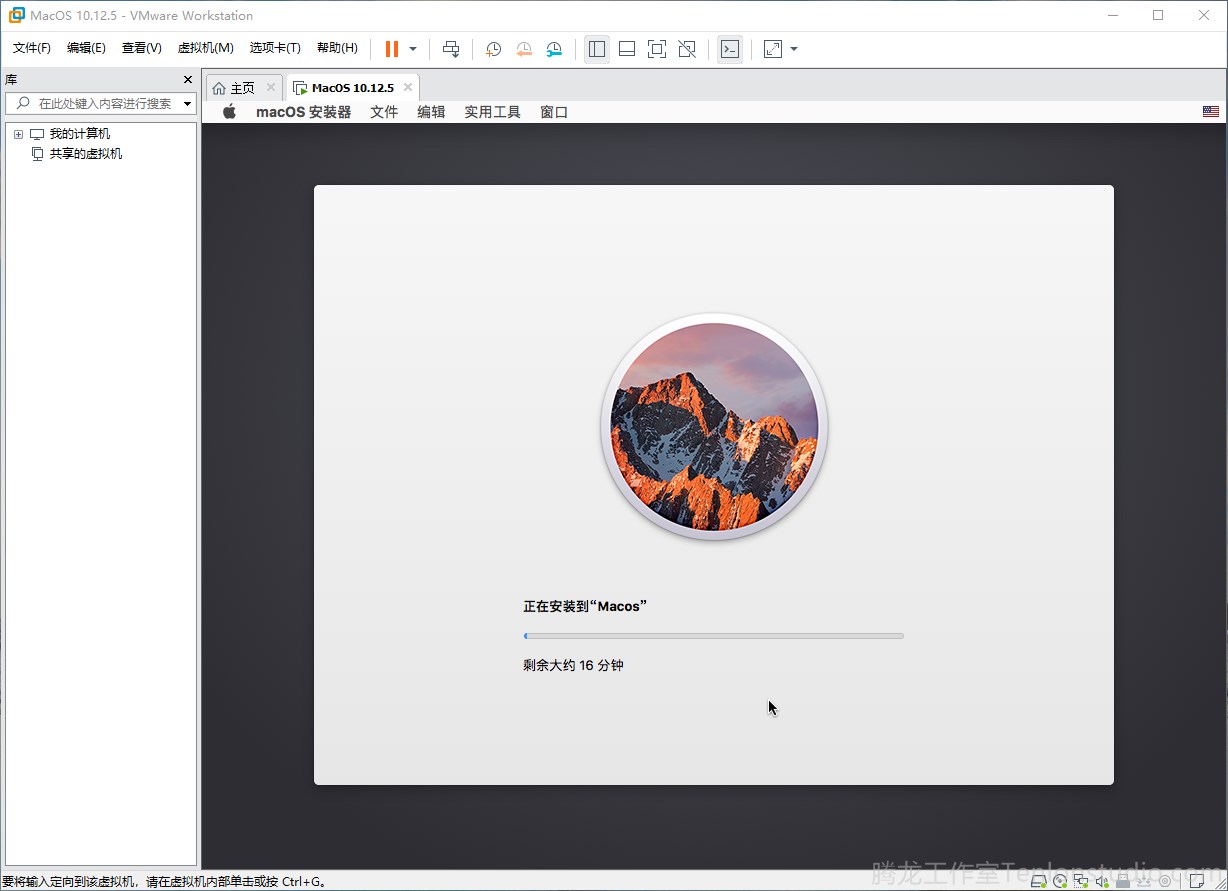The image size is (1228, 891).
Task: Toggle the library sidebar view
Action: pos(597,49)
